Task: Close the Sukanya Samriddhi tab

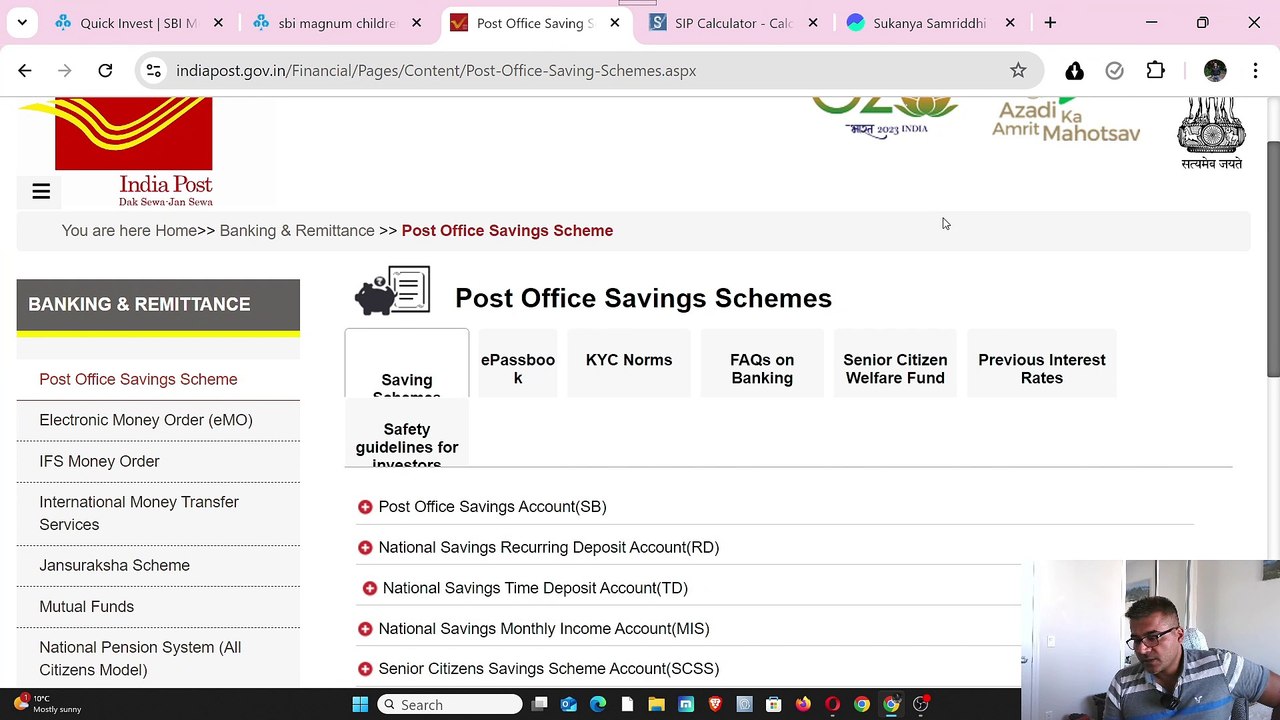Action: (1010, 23)
